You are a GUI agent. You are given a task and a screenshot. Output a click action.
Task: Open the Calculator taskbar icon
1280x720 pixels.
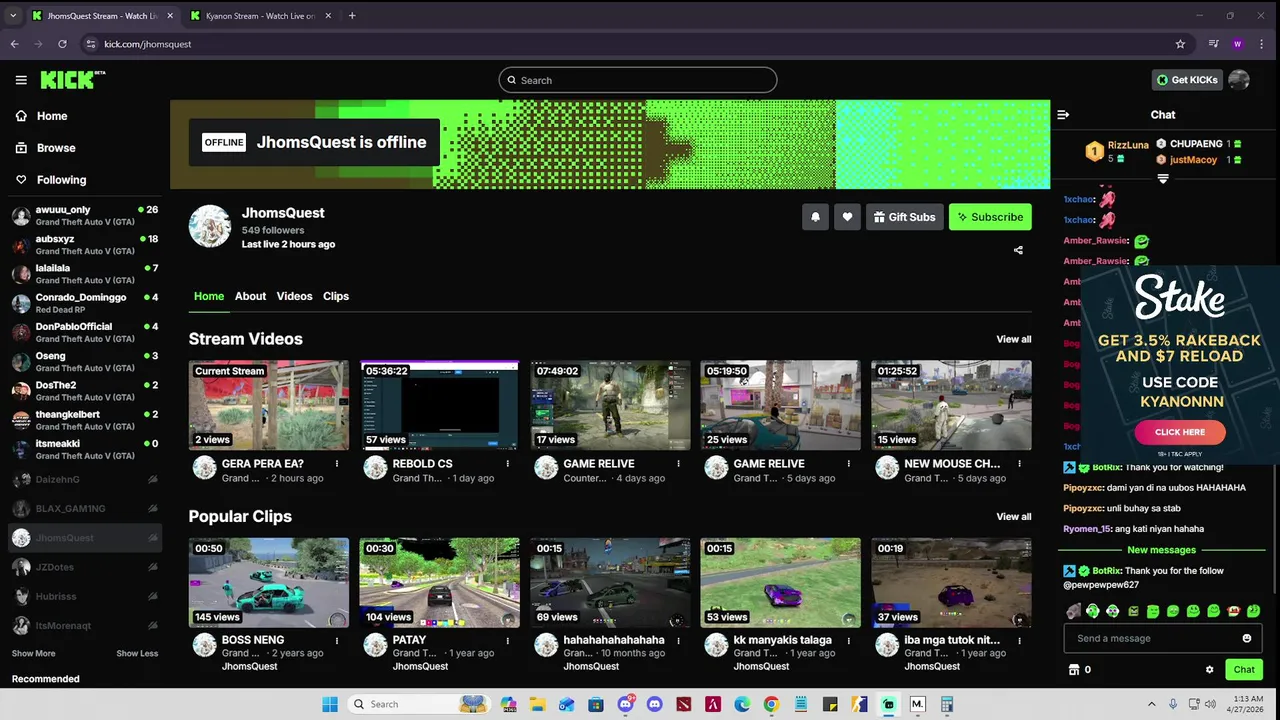click(946, 704)
